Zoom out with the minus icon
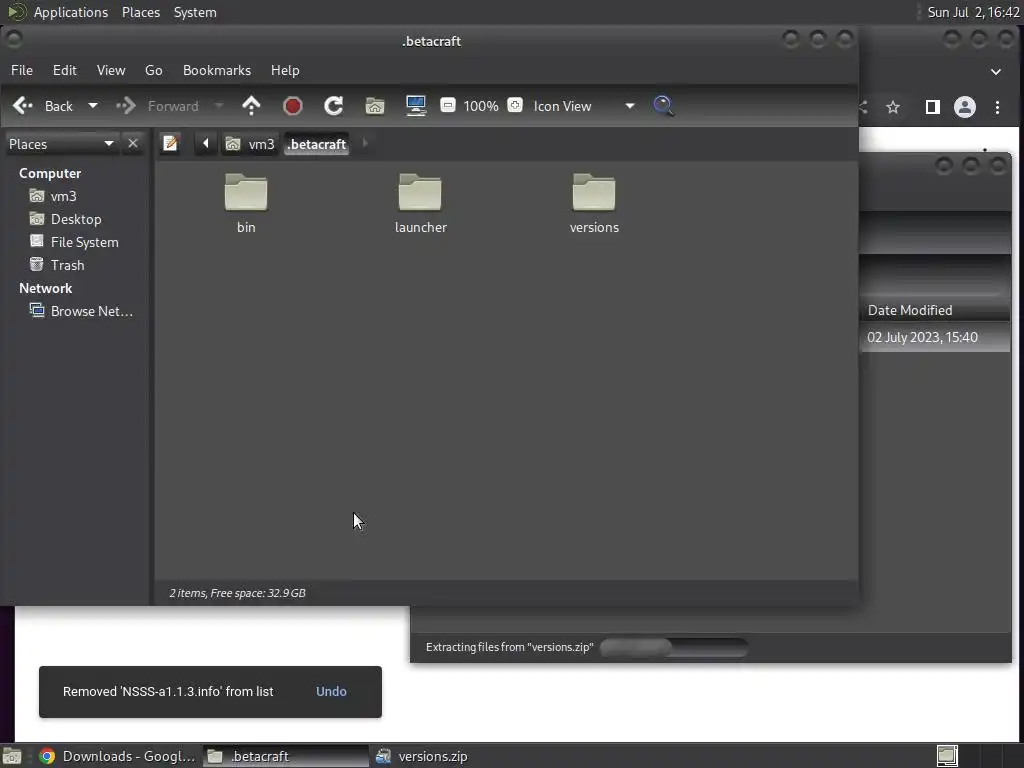The image size is (1024, 768). (448, 105)
